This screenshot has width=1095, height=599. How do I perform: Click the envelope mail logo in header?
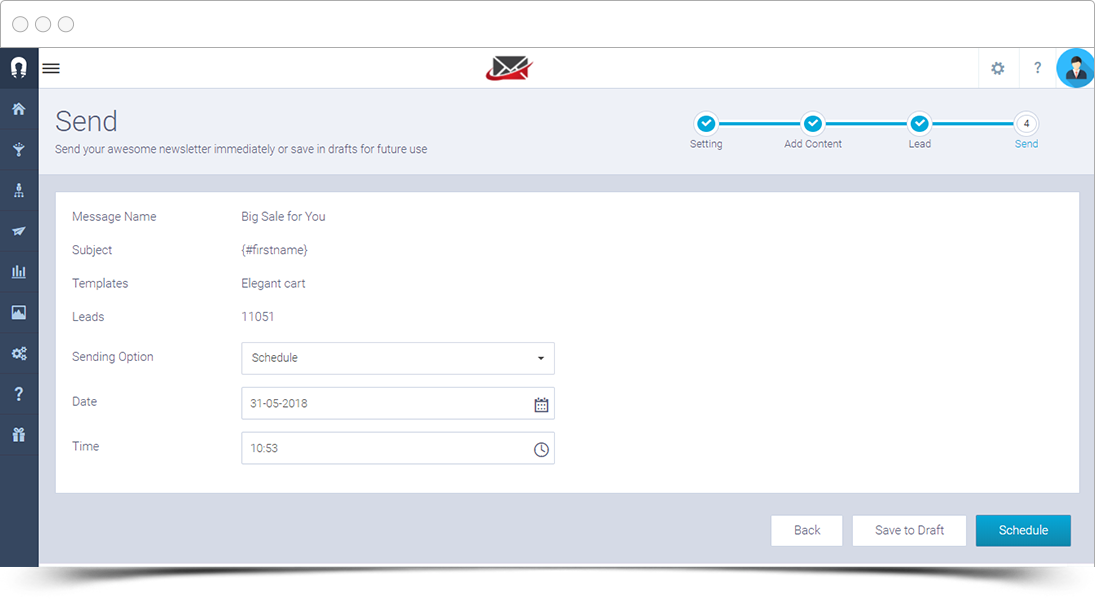pos(510,68)
